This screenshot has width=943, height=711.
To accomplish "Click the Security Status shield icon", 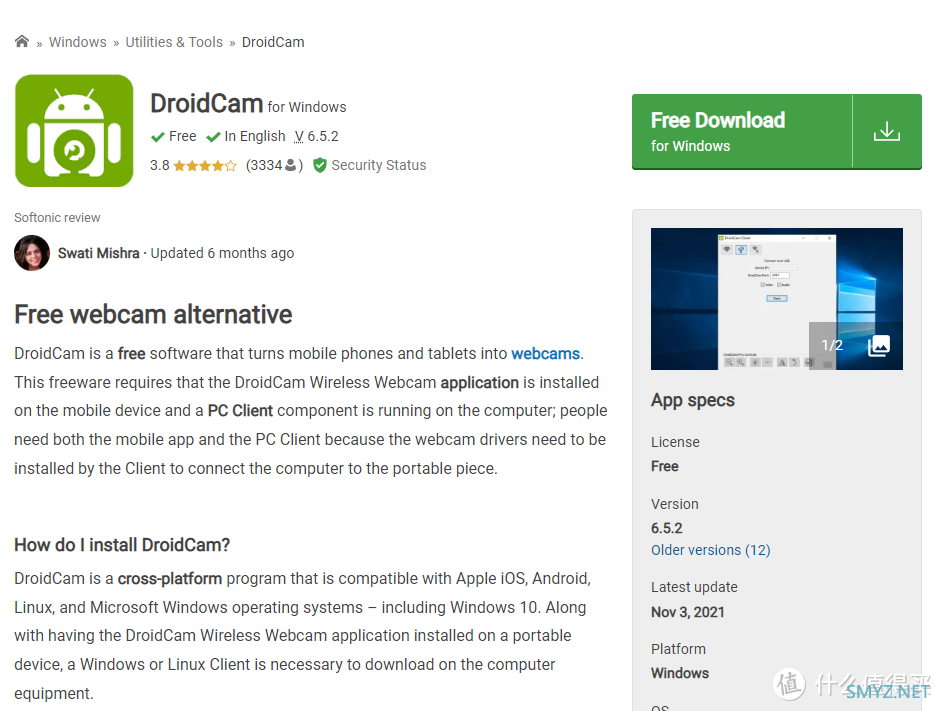I will 320,165.
